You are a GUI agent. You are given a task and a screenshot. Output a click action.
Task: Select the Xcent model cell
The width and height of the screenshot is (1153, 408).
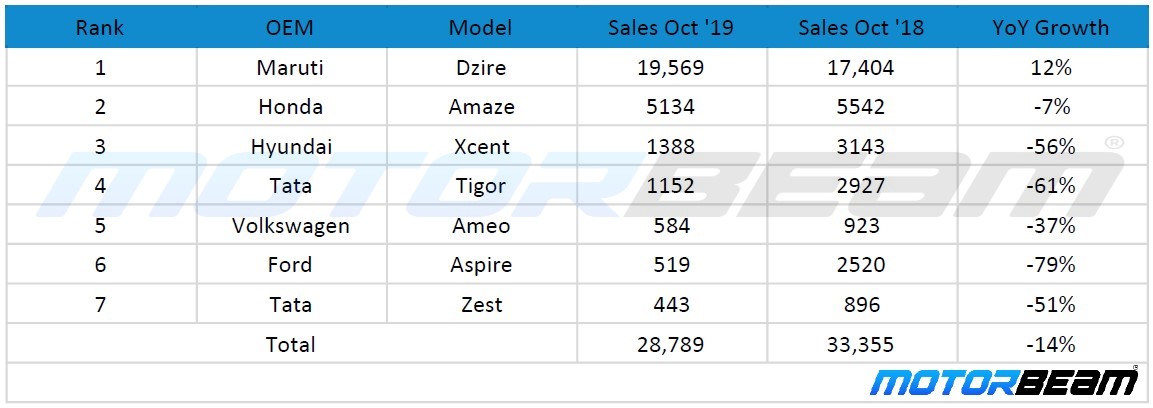point(480,147)
